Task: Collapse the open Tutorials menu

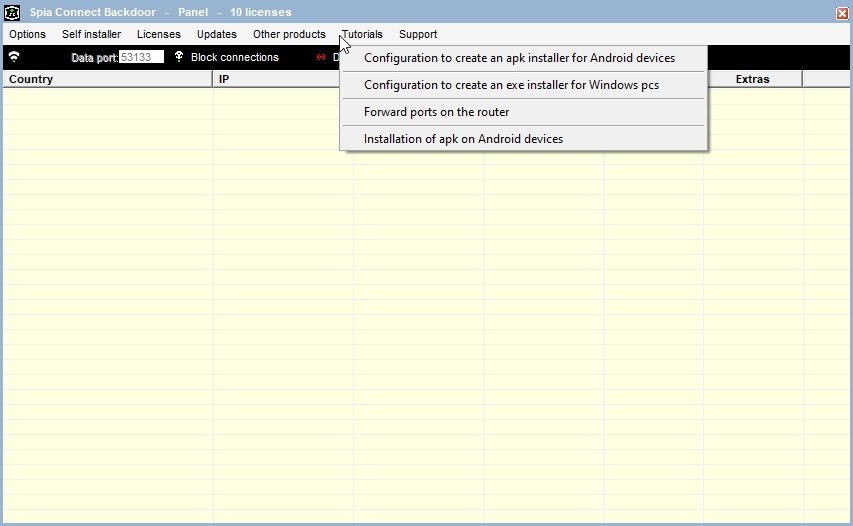Action: pyautogui.click(x=362, y=34)
